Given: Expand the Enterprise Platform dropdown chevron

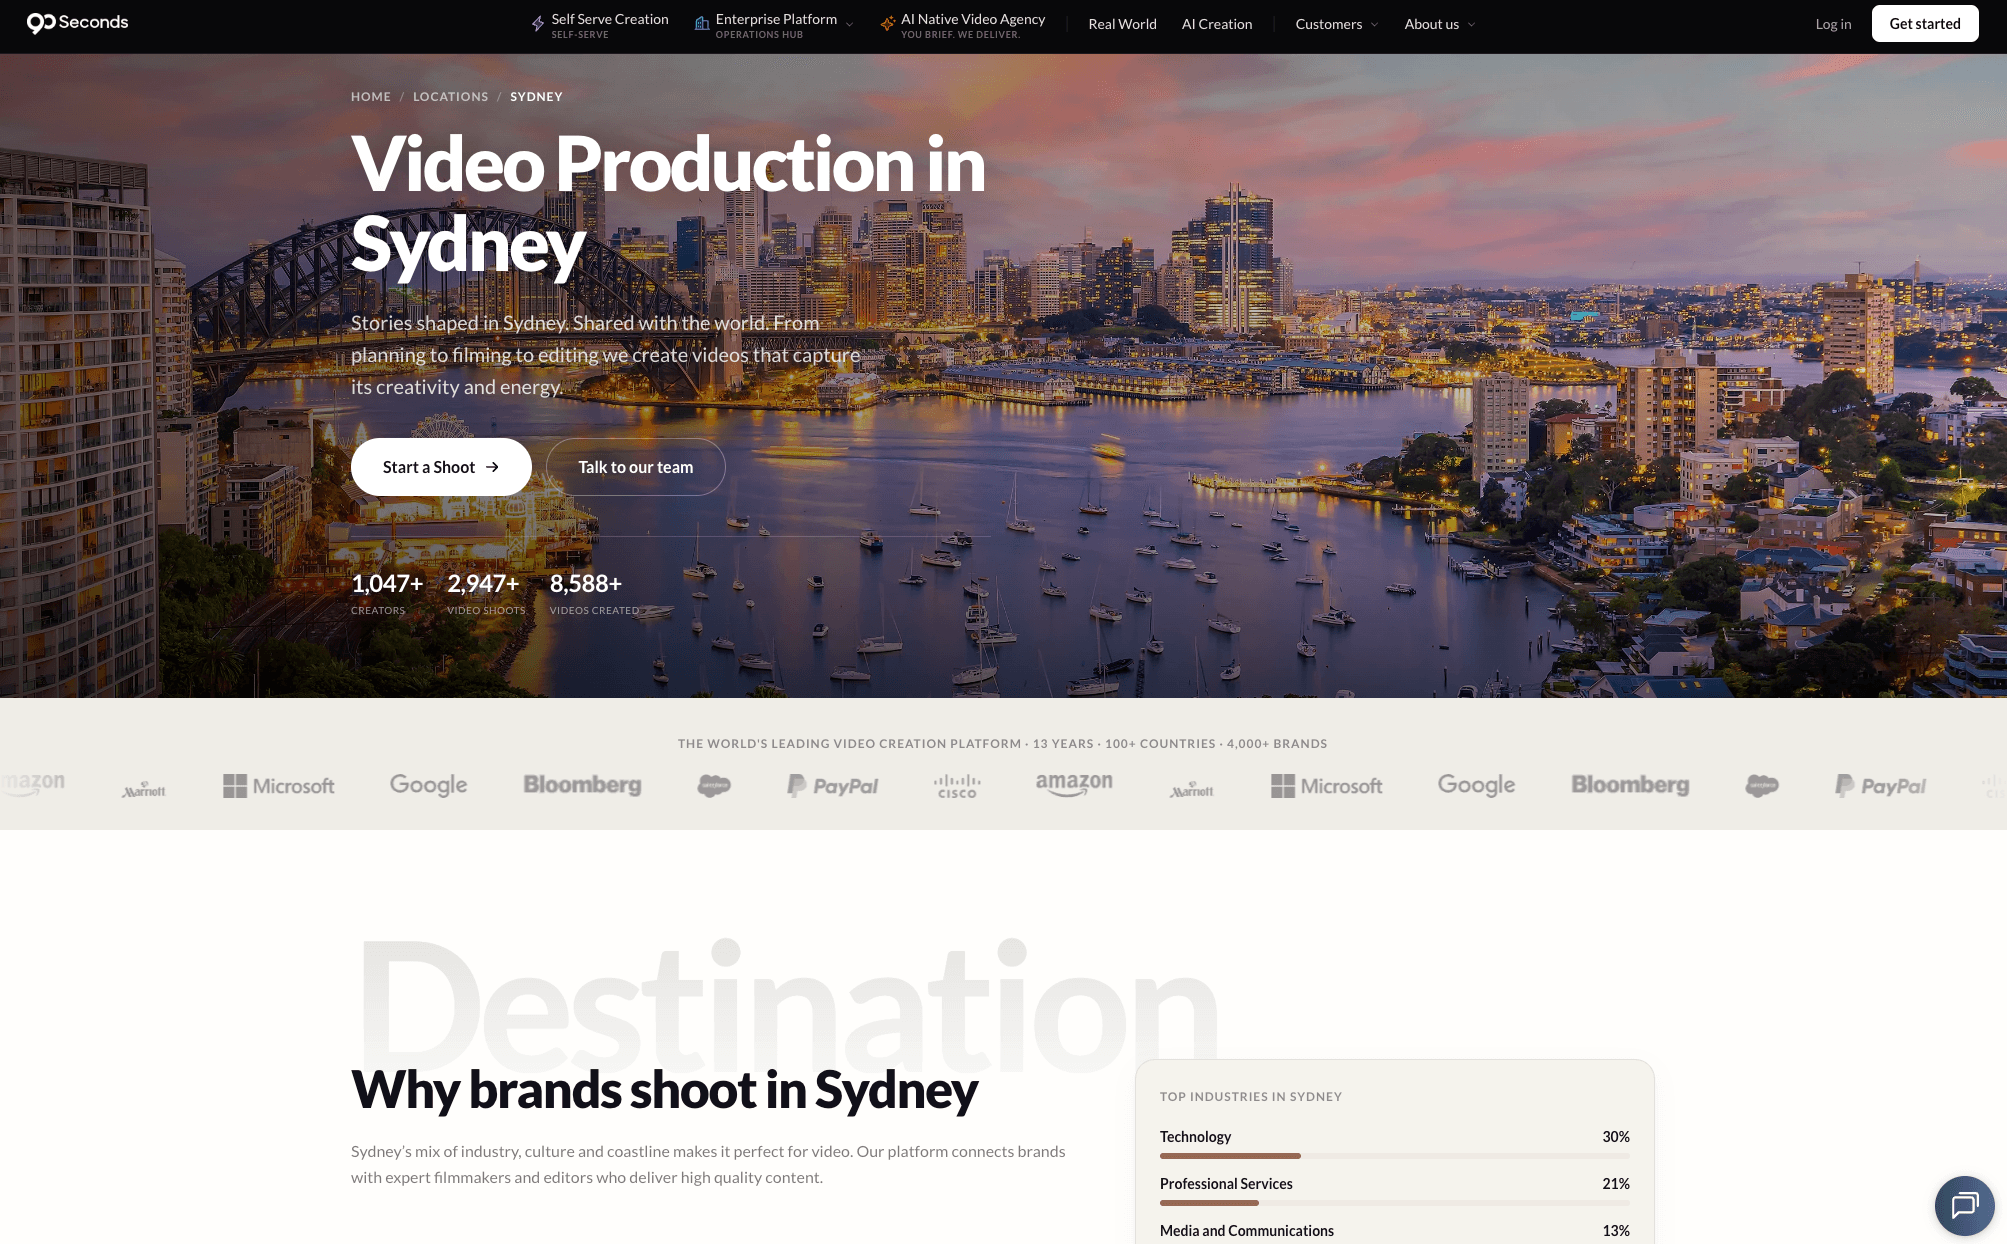Looking at the screenshot, I should tap(850, 25).
